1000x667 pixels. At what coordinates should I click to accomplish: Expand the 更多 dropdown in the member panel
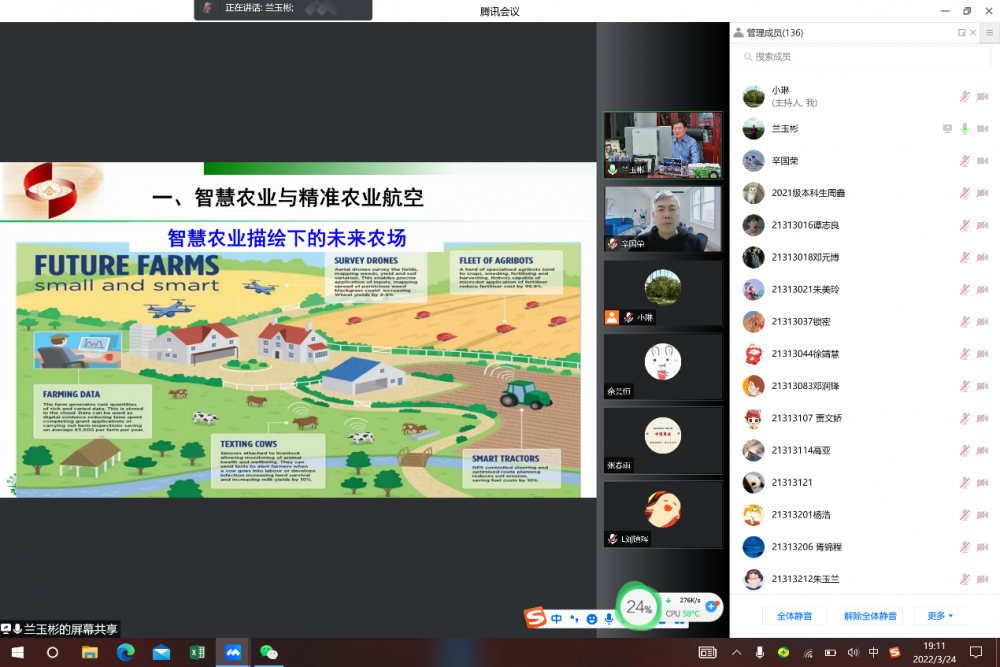click(x=940, y=615)
